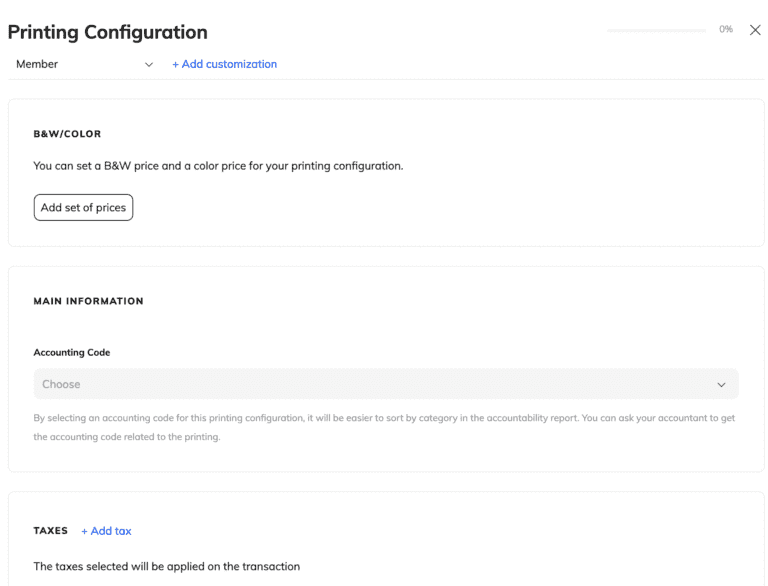768x586 pixels.
Task: Click the taxes applied on transaction text
Action: pyautogui.click(x=166, y=566)
